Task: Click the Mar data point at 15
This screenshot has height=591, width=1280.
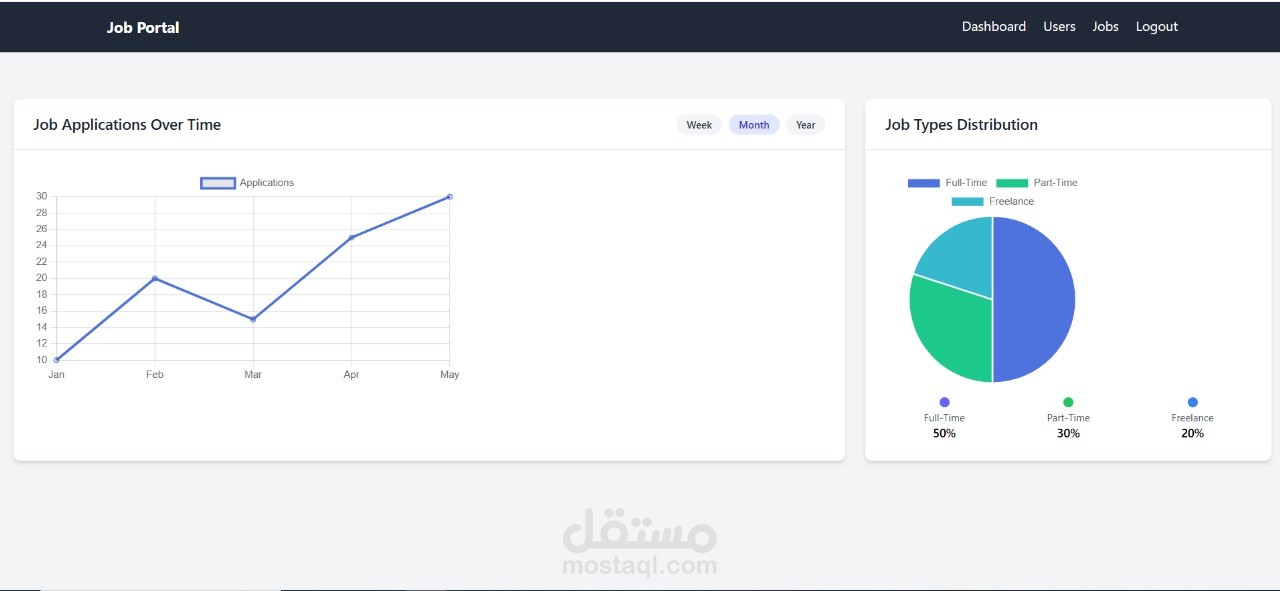Action: [x=253, y=319]
